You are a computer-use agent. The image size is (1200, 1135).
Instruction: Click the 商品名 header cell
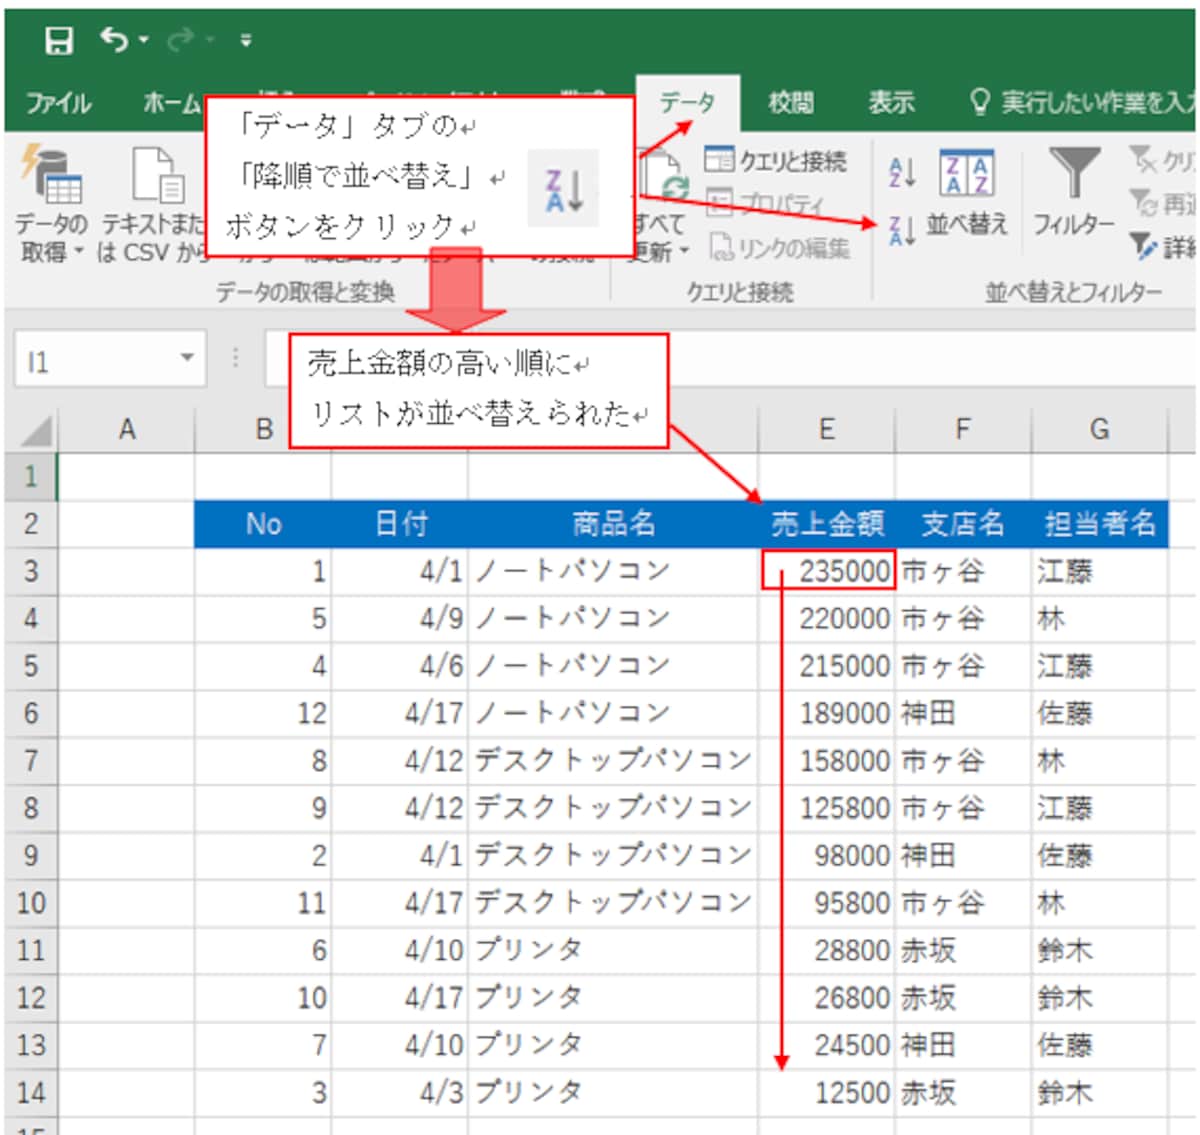click(x=613, y=523)
